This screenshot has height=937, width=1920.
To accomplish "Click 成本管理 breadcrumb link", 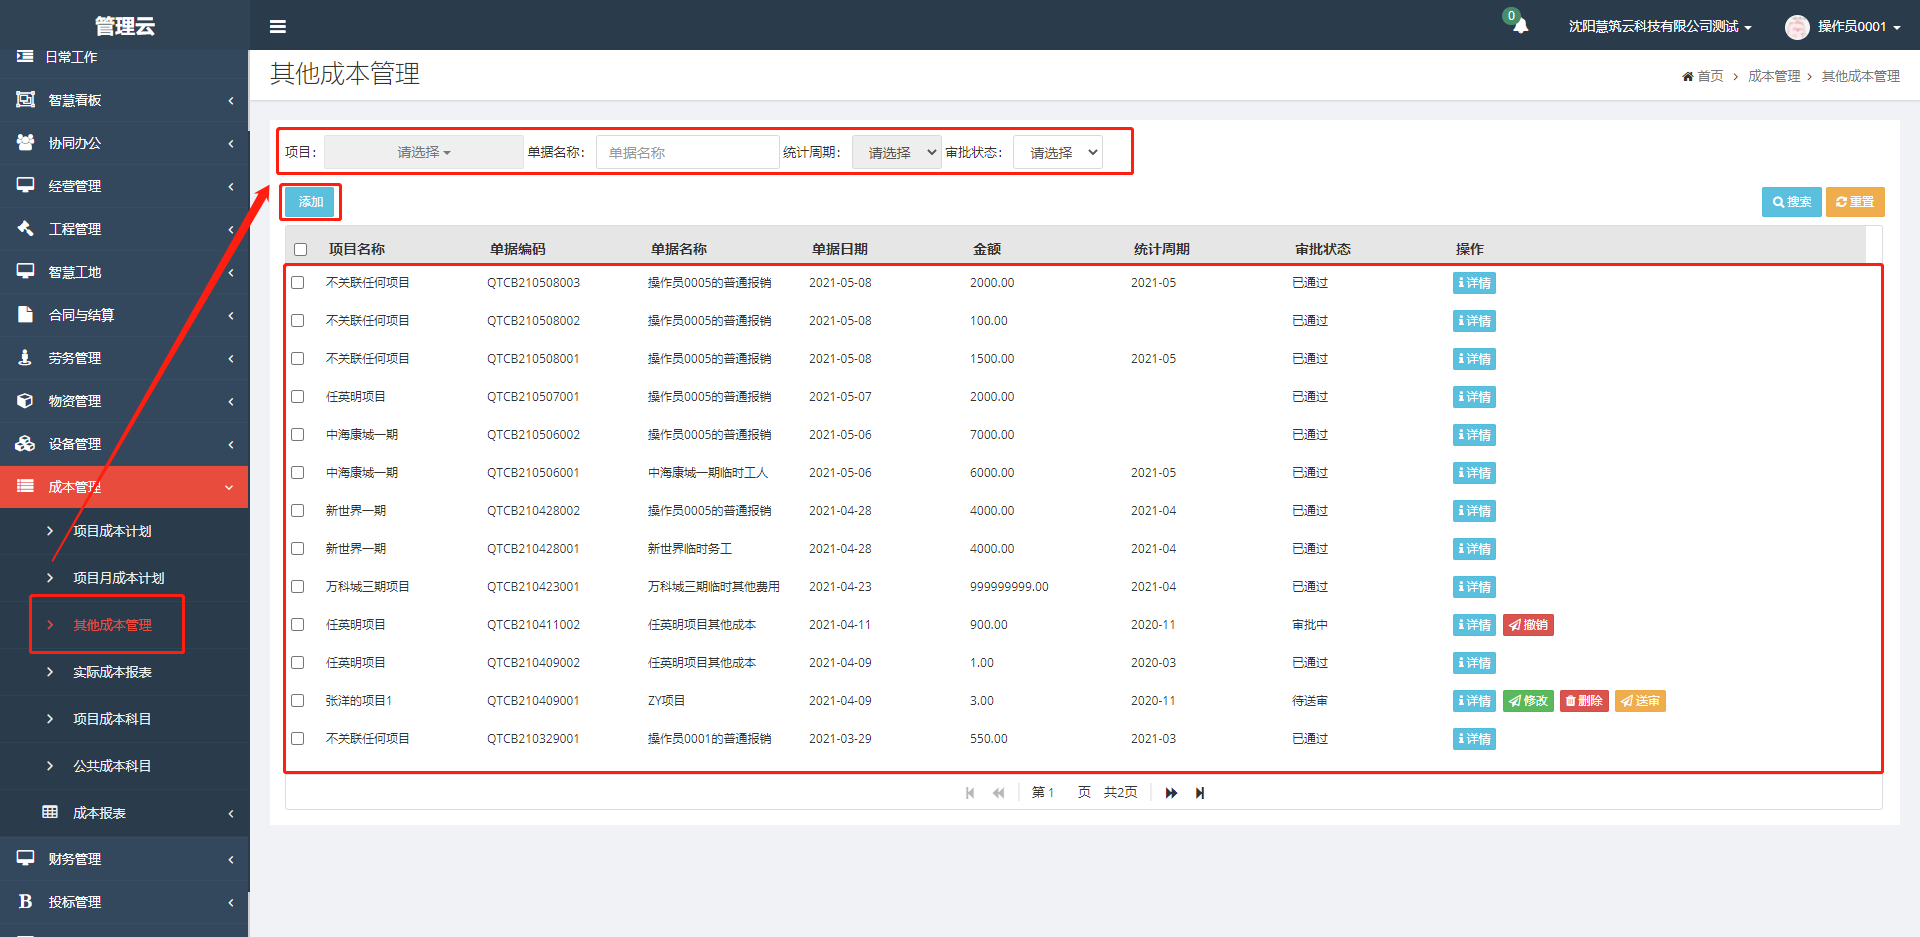I will point(1774,77).
